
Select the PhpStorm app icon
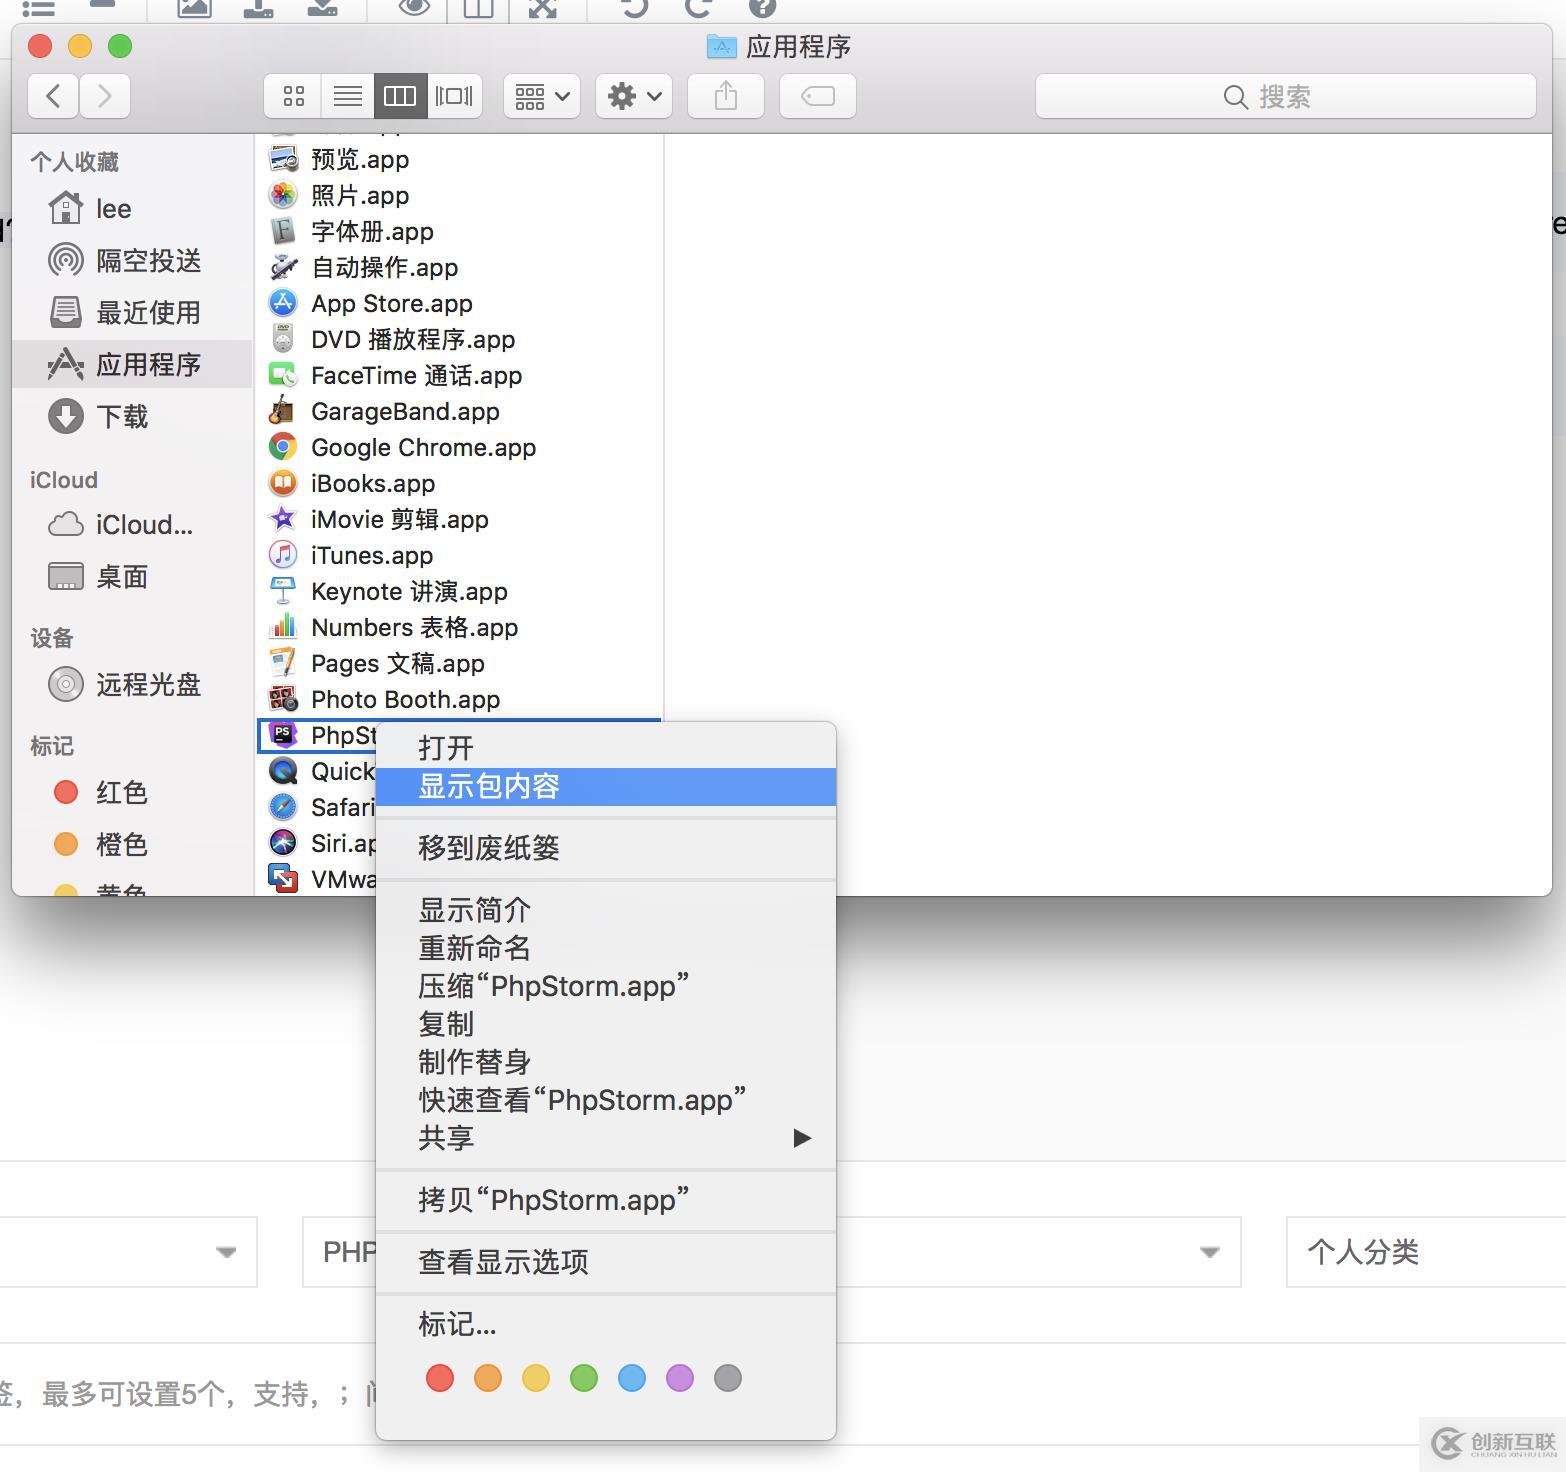tap(284, 735)
